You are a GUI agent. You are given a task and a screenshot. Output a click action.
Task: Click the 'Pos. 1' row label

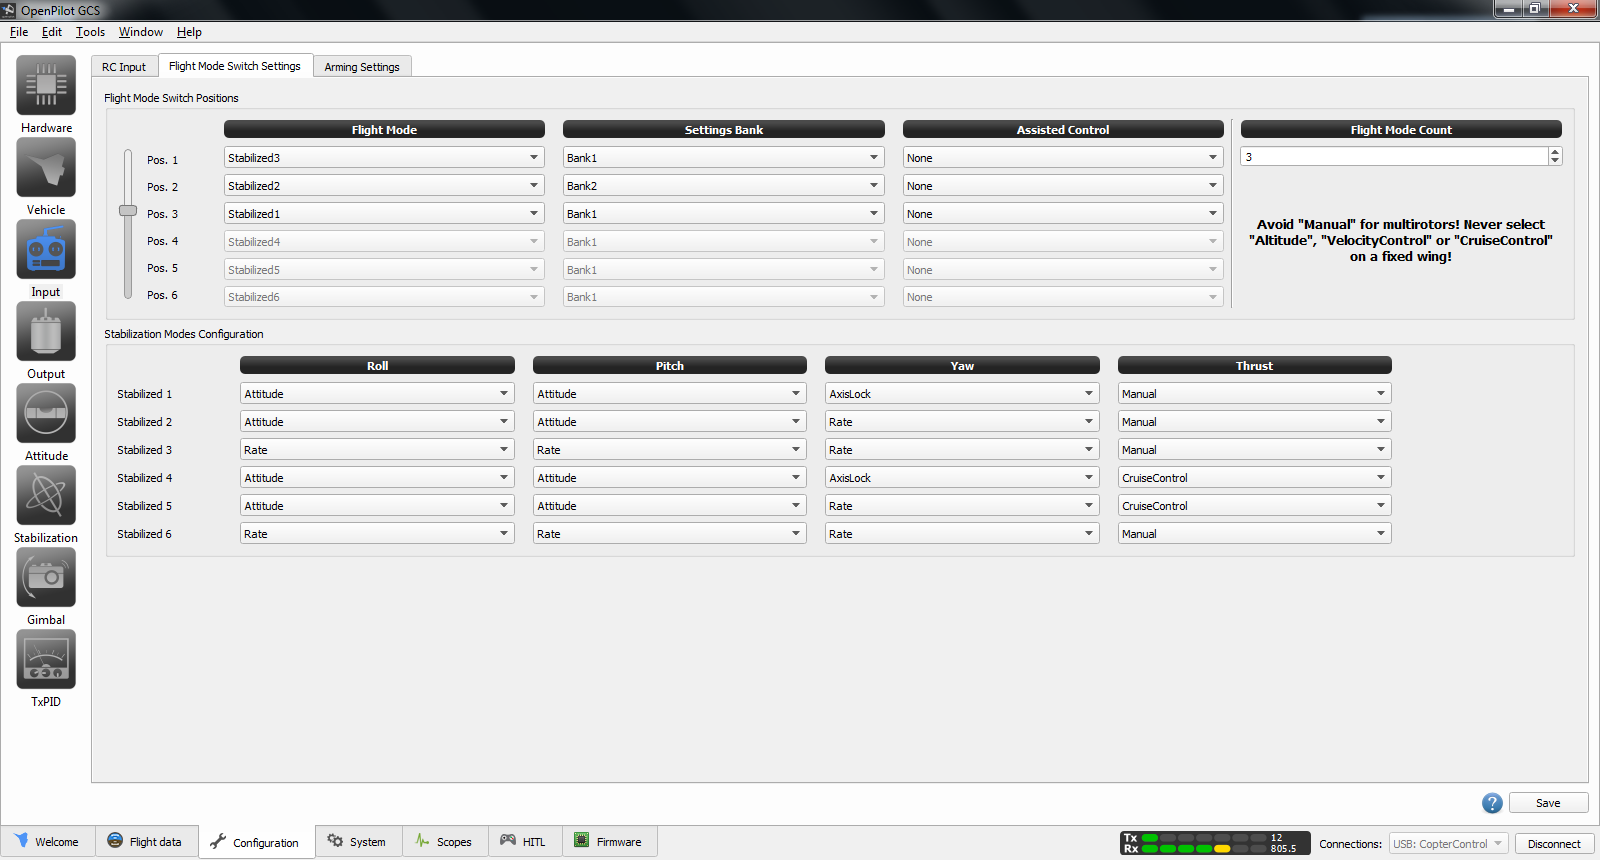(x=162, y=160)
